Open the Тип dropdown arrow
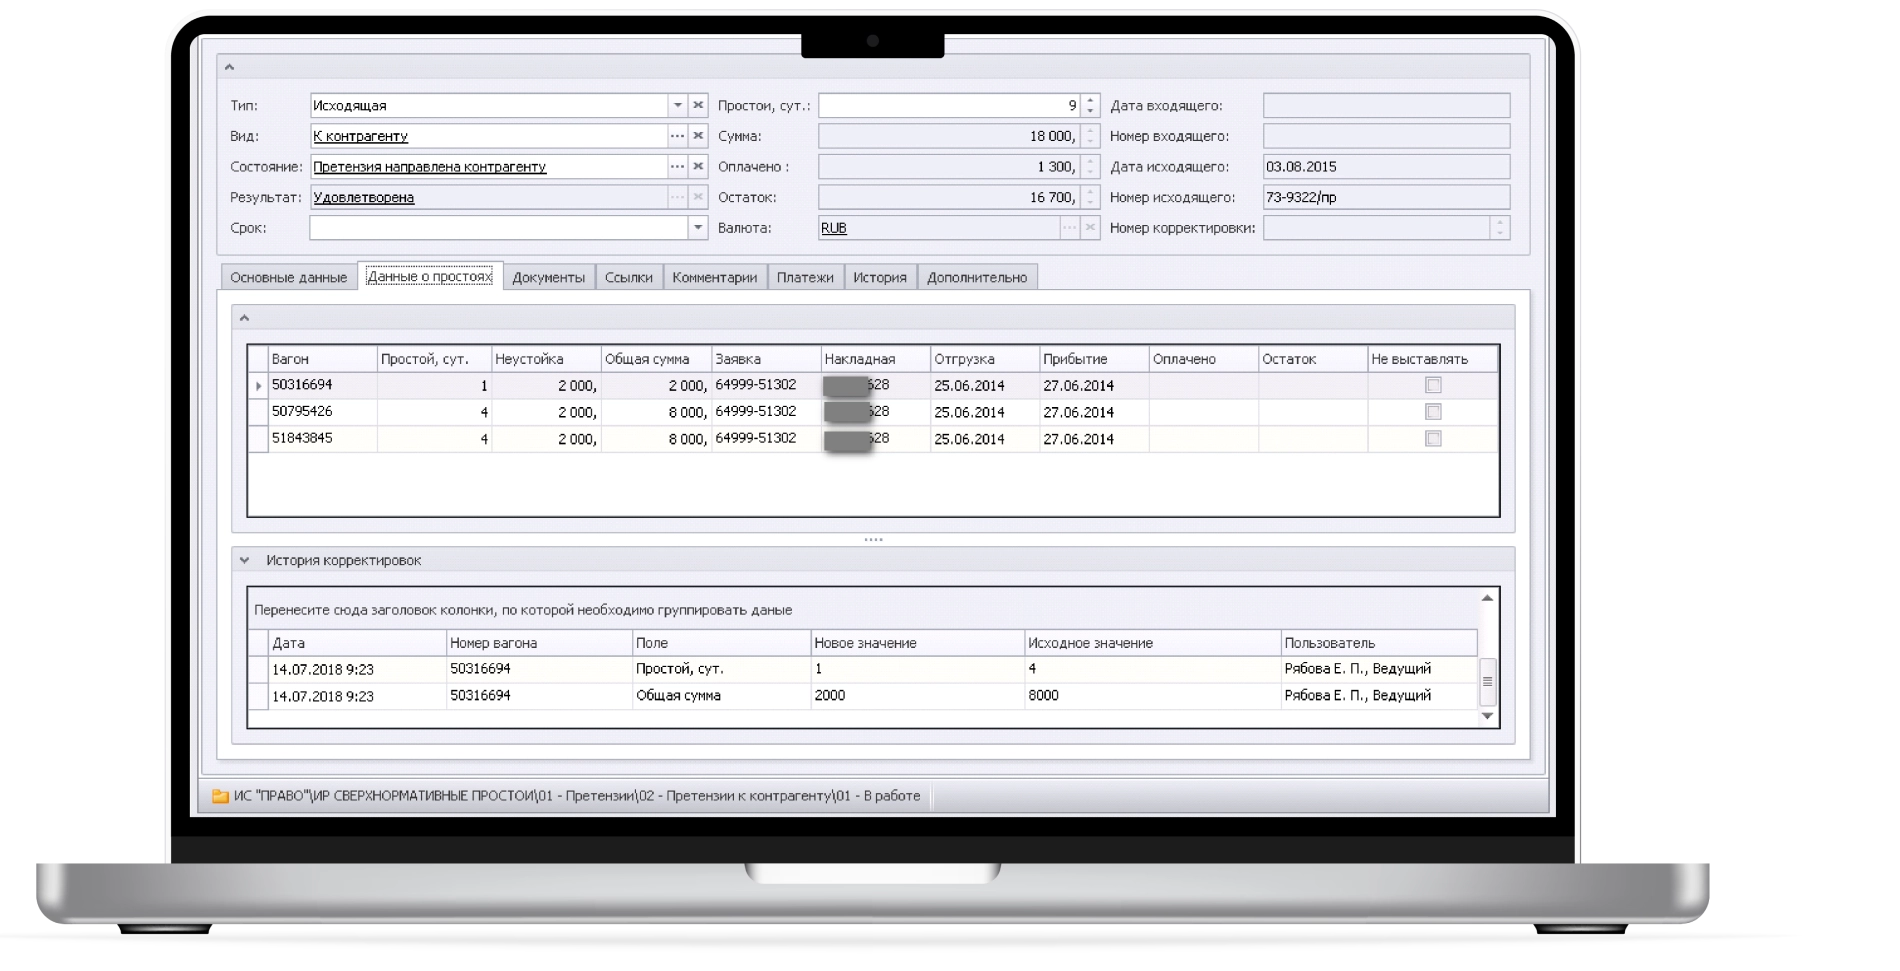 point(677,105)
